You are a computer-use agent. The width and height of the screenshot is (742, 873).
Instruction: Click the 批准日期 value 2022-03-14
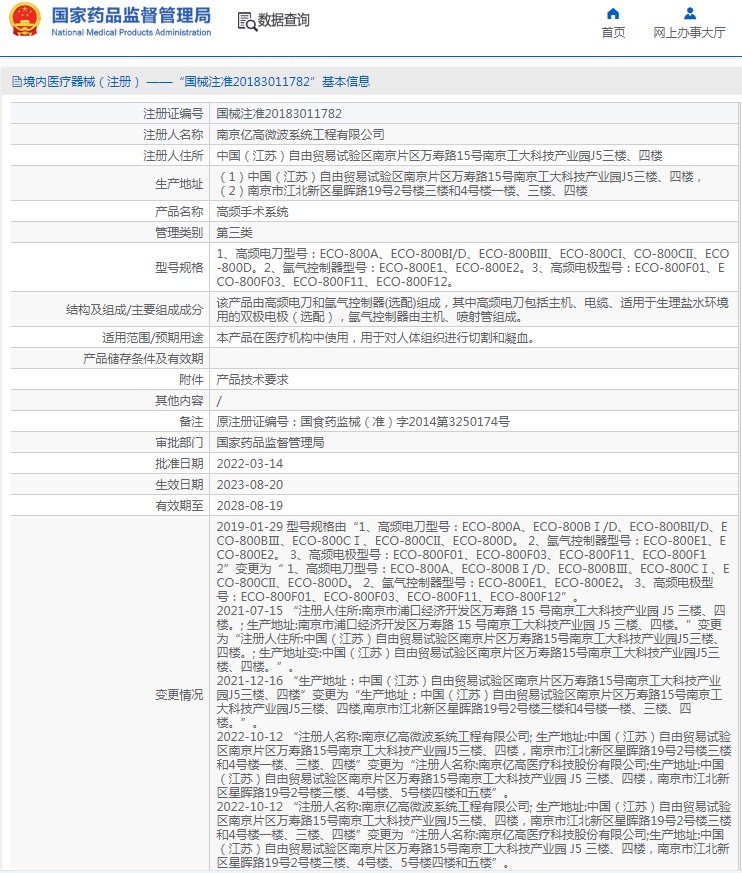click(249, 464)
